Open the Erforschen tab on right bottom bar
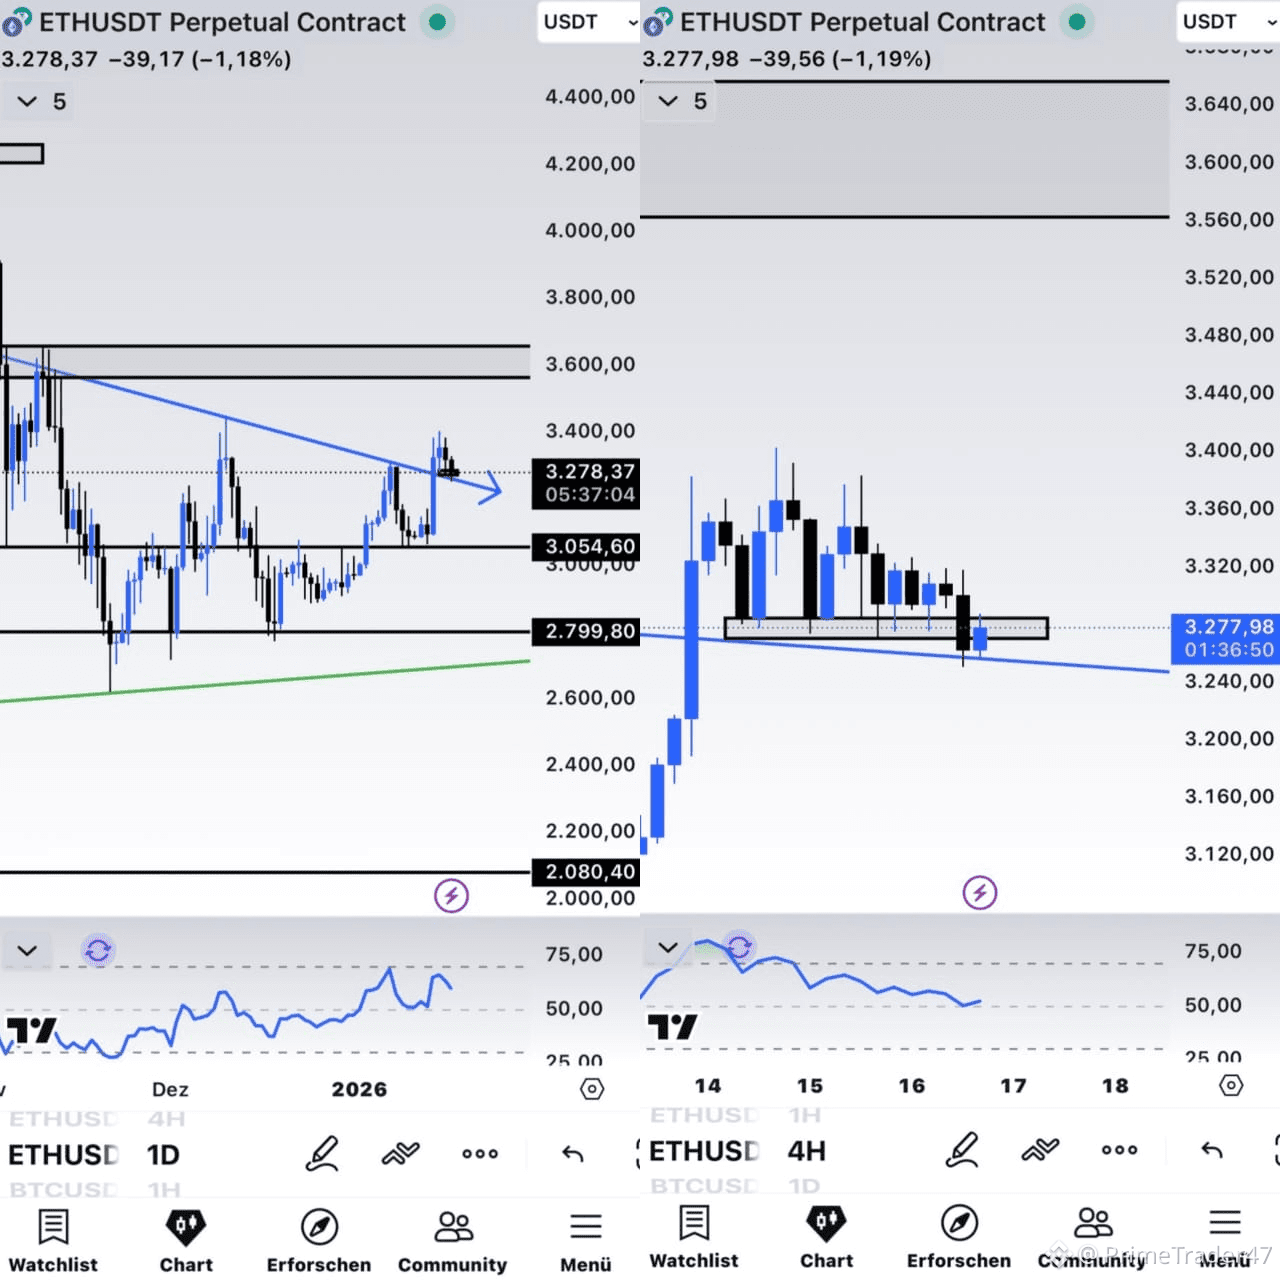Image resolution: width=1280 pixels, height=1280 pixels. pyautogui.click(x=959, y=1237)
